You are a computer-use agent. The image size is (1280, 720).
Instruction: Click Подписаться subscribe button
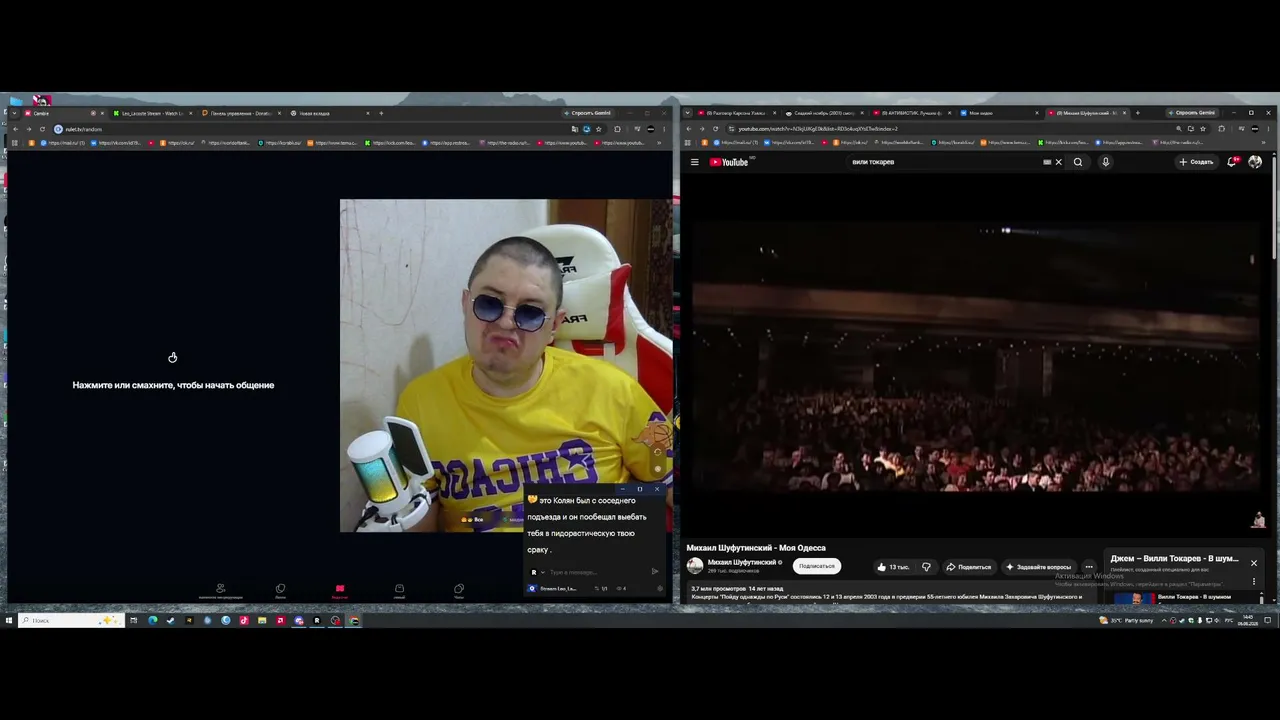point(816,566)
